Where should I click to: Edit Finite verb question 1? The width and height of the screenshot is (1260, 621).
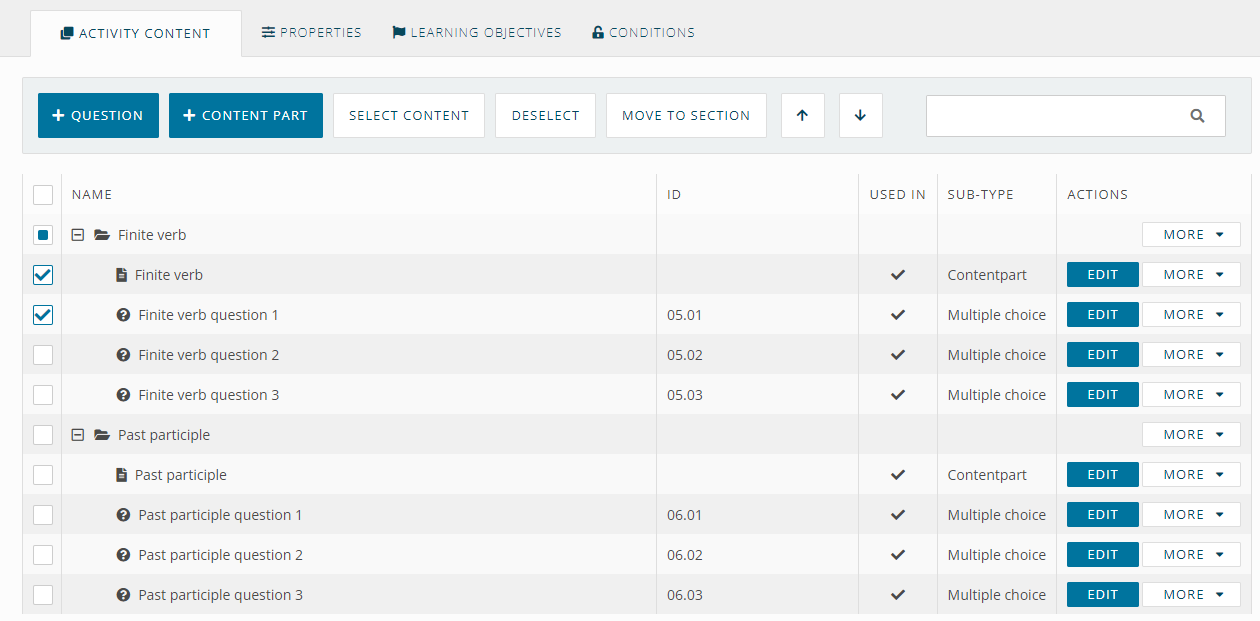[1103, 315]
